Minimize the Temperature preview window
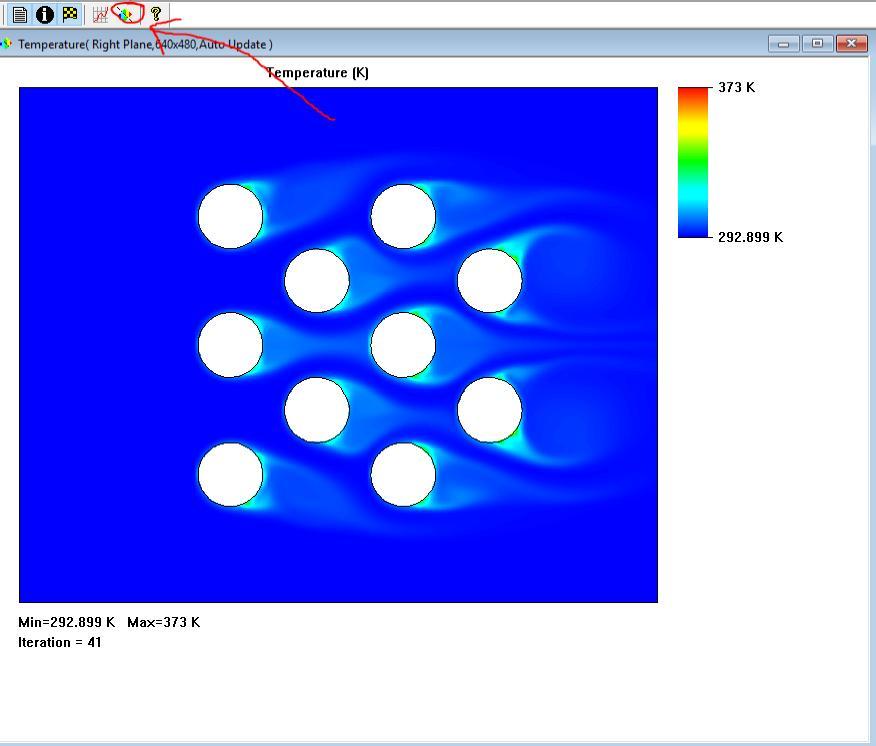The image size is (876, 746). point(784,44)
